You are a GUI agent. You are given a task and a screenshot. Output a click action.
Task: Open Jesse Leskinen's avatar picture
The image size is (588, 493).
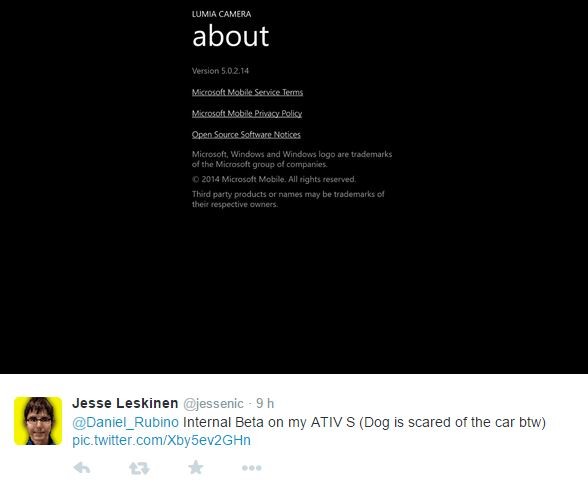[38, 421]
